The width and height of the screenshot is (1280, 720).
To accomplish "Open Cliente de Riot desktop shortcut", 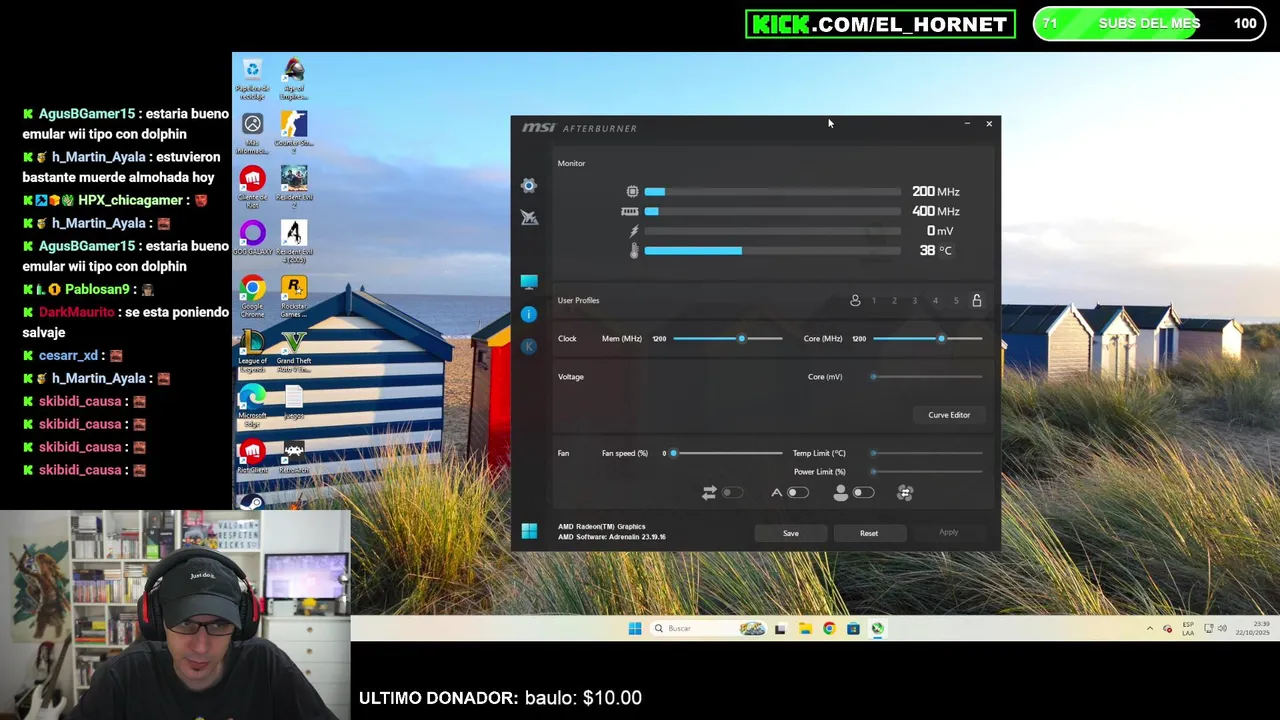I will (x=252, y=187).
